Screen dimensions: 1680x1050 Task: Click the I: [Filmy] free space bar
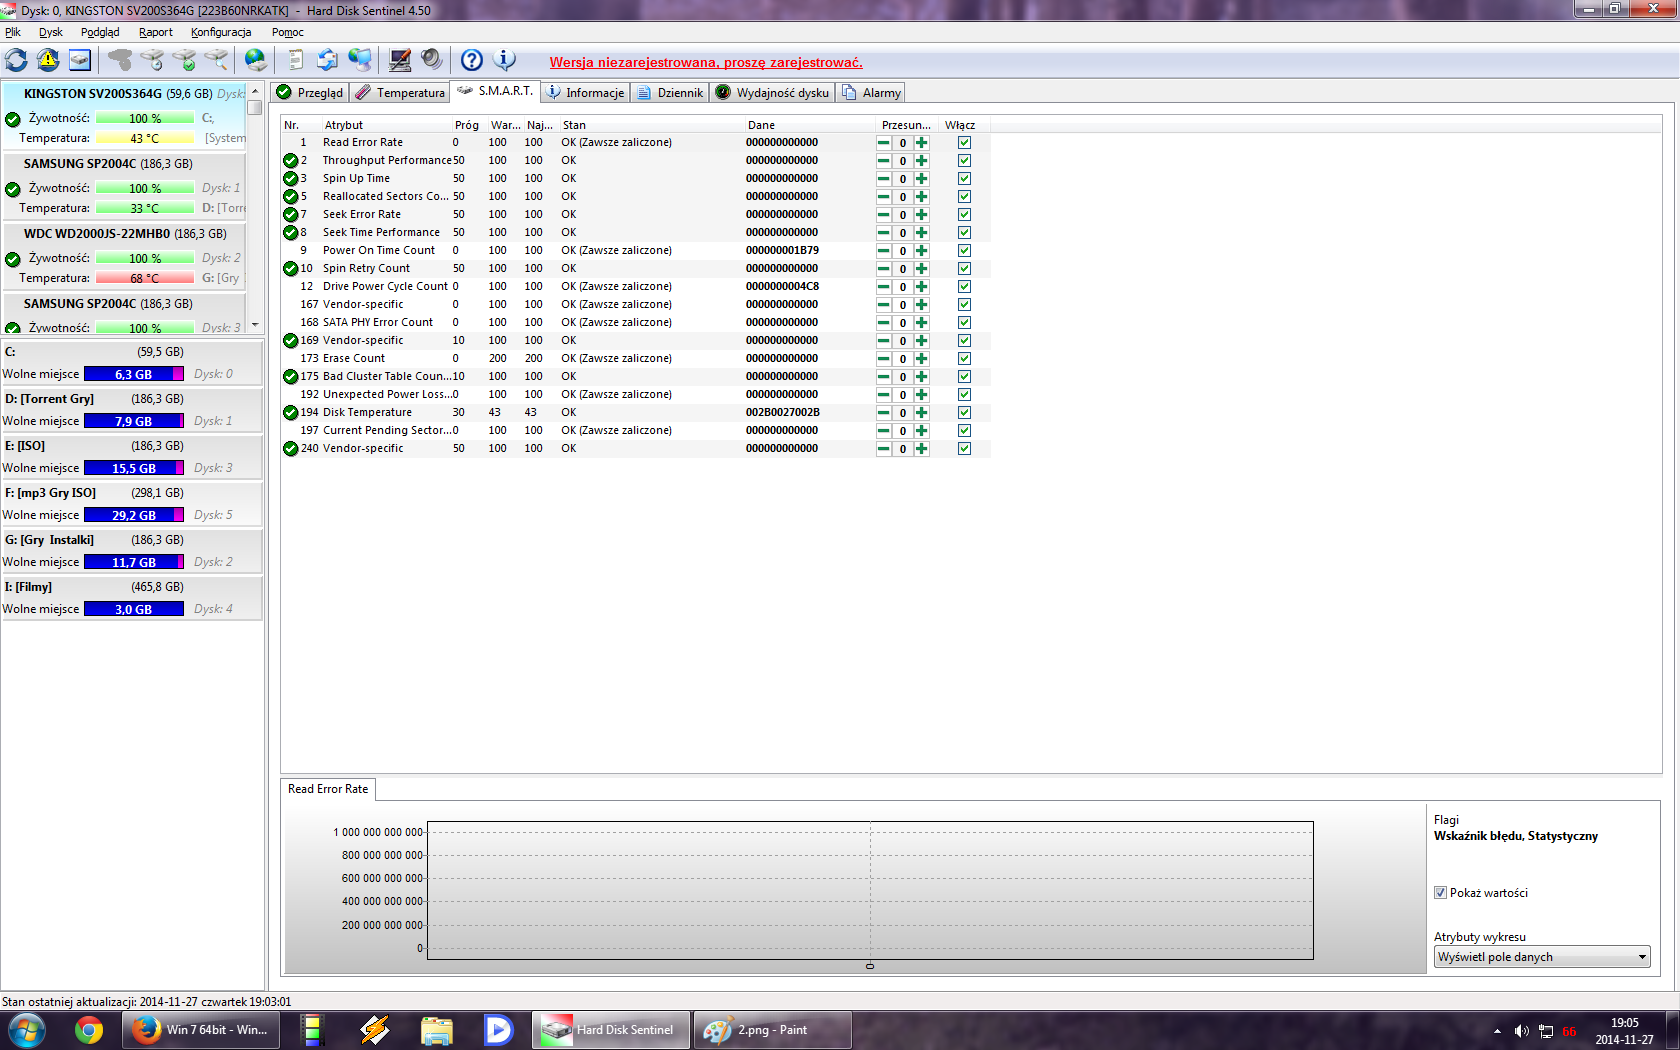(x=134, y=609)
